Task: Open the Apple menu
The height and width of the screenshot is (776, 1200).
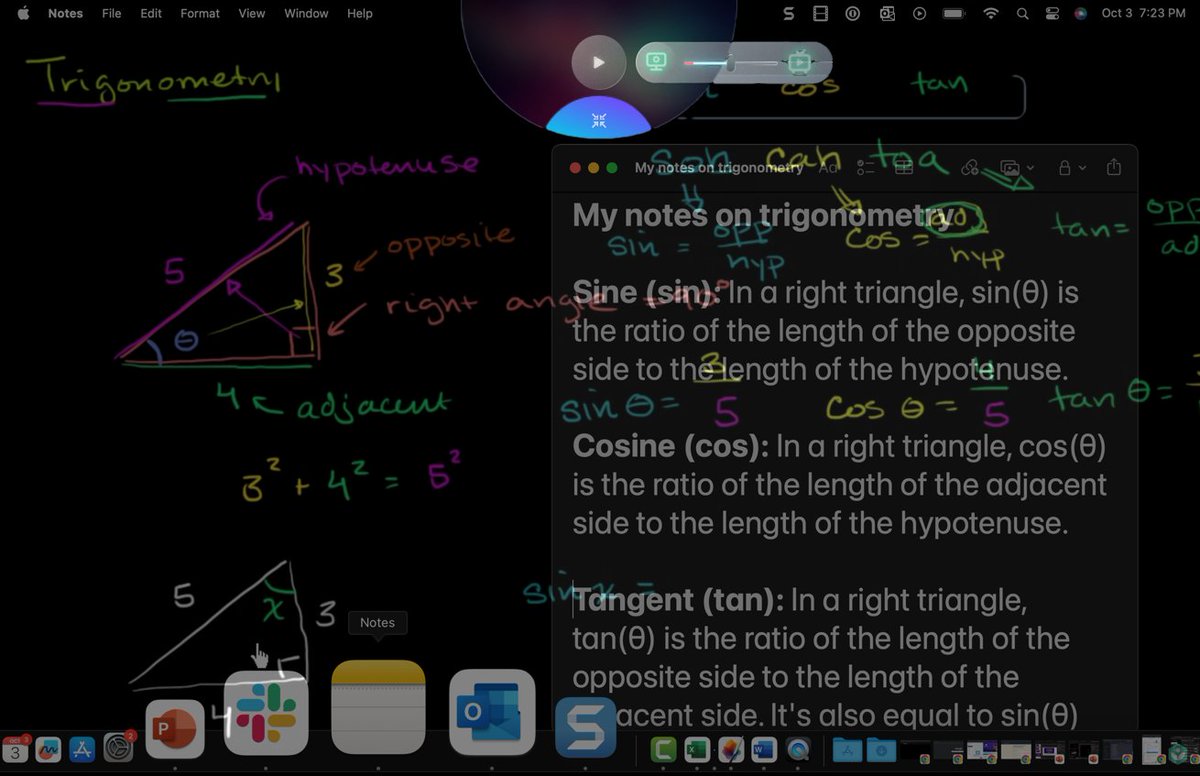Action: tap(23, 13)
